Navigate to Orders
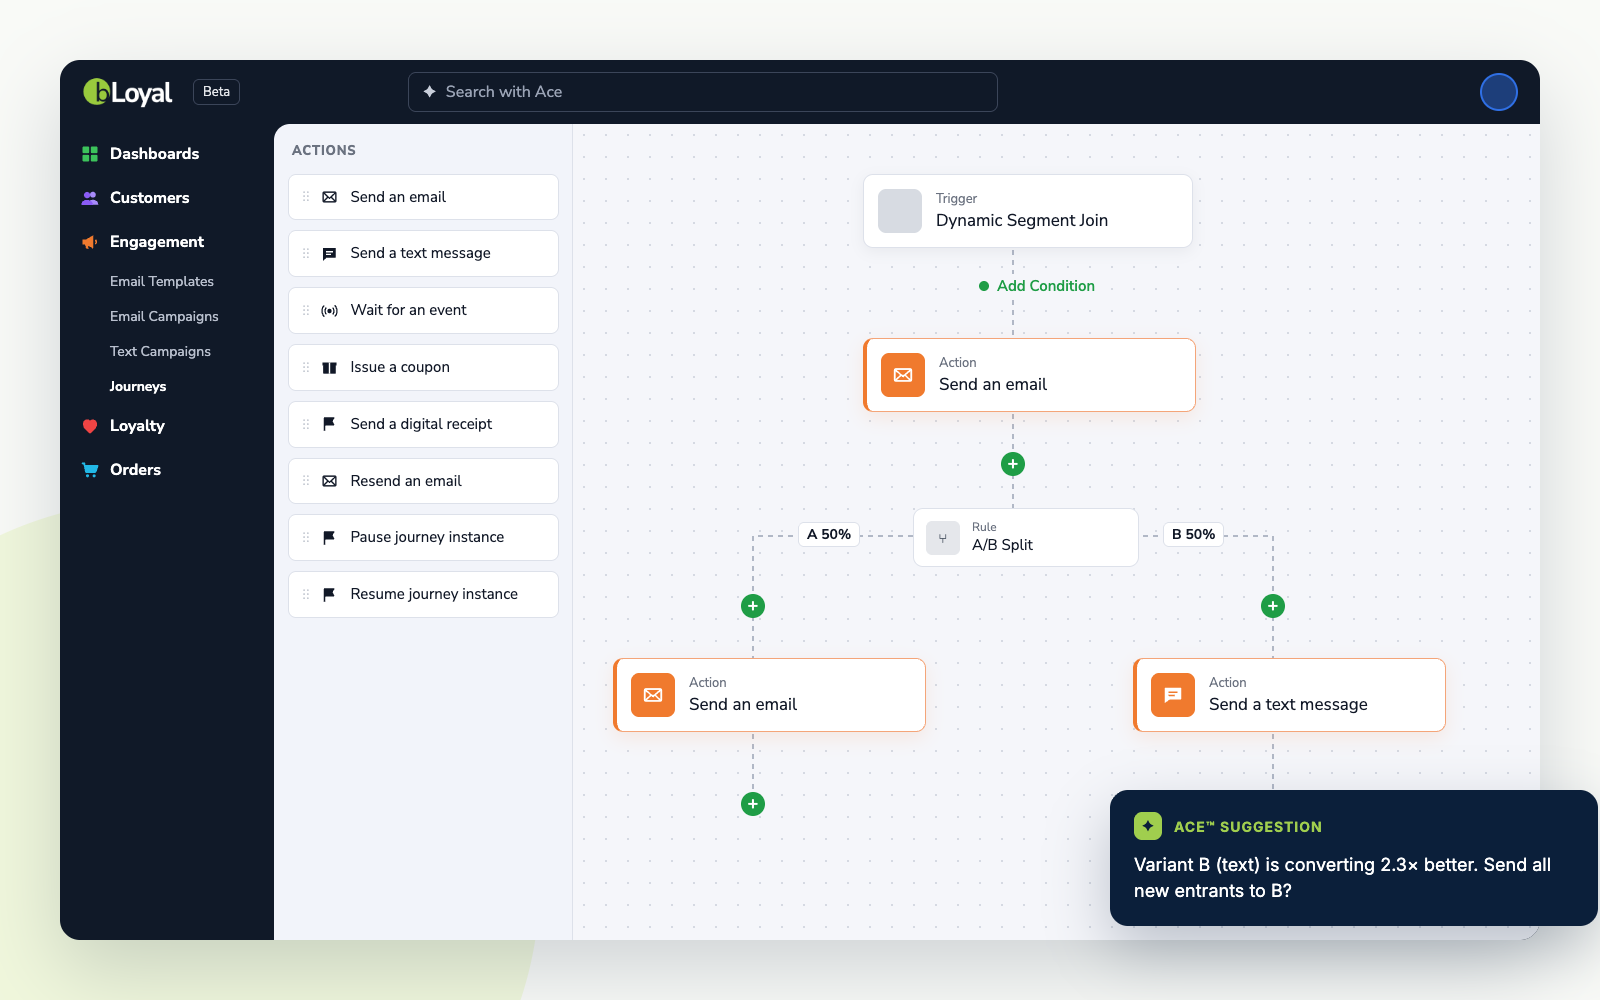Image resolution: width=1600 pixels, height=1000 pixels. tap(135, 470)
